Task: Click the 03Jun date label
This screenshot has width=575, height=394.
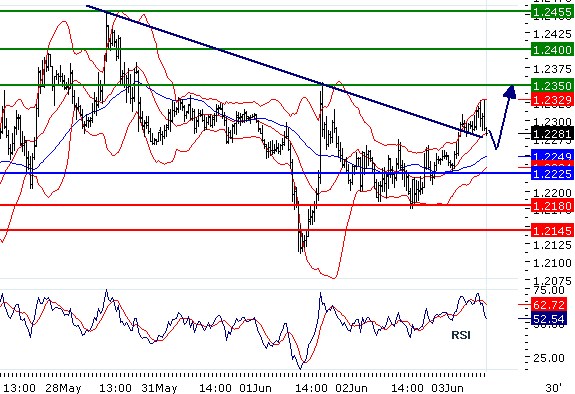Action: tap(447, 388)
